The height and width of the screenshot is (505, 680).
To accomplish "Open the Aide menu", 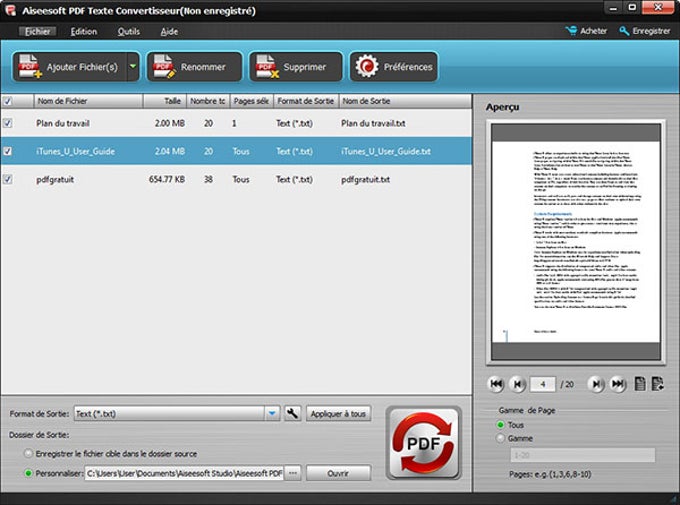I will [x=169, y=31].
